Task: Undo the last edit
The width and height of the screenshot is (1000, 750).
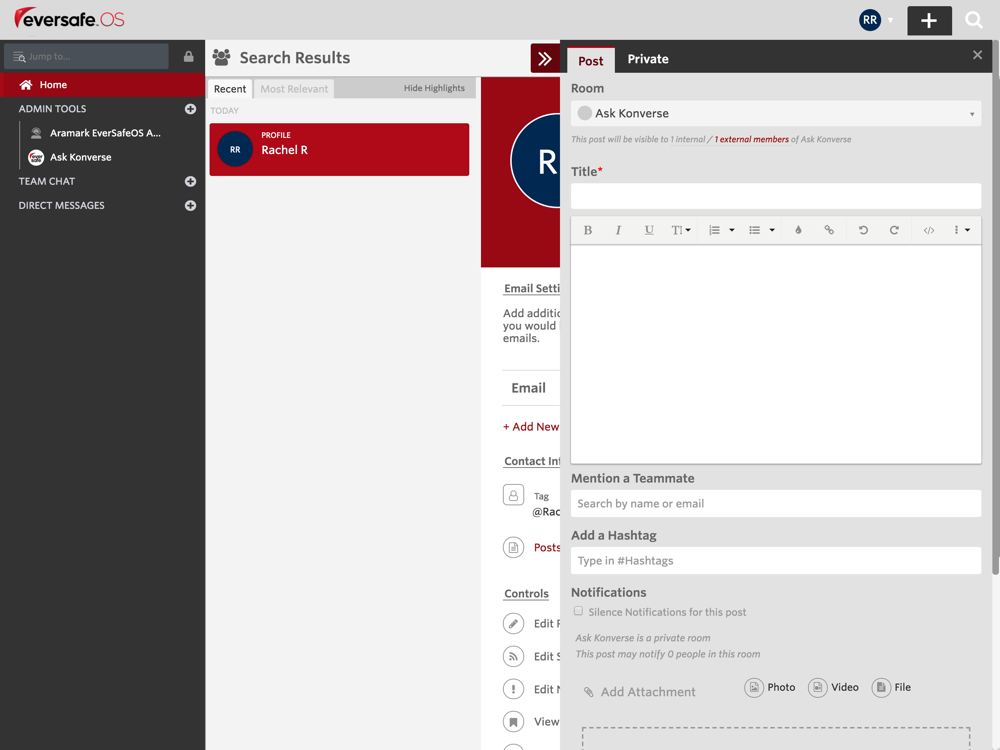Action: pyautogui.click(x=863, y=230)
